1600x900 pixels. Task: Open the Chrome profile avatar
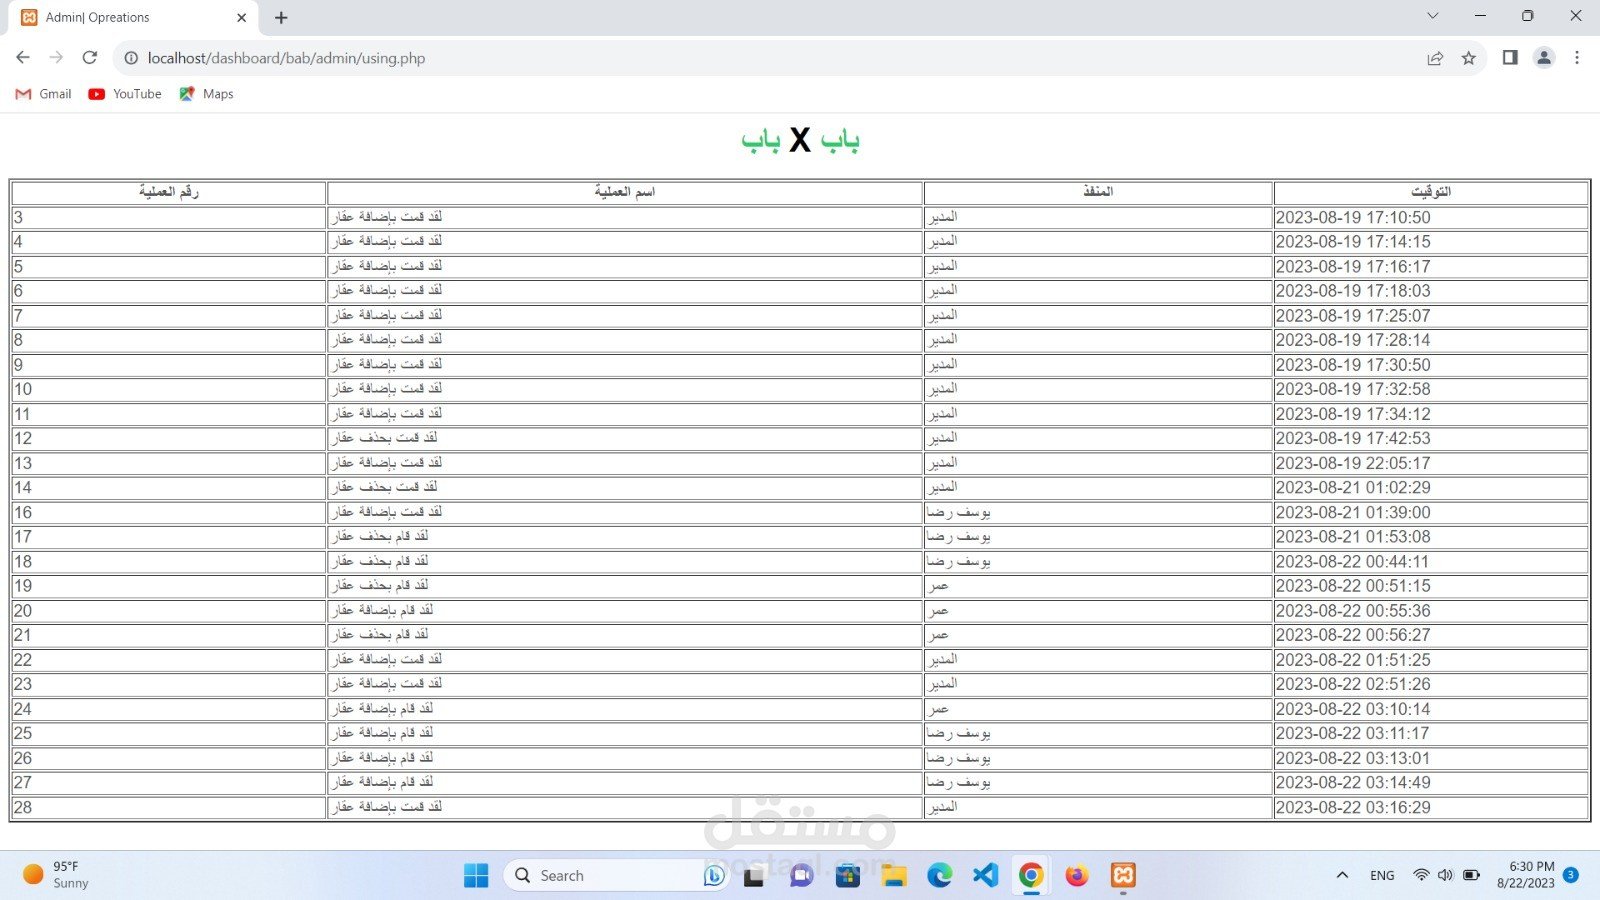click(1544, 58)
